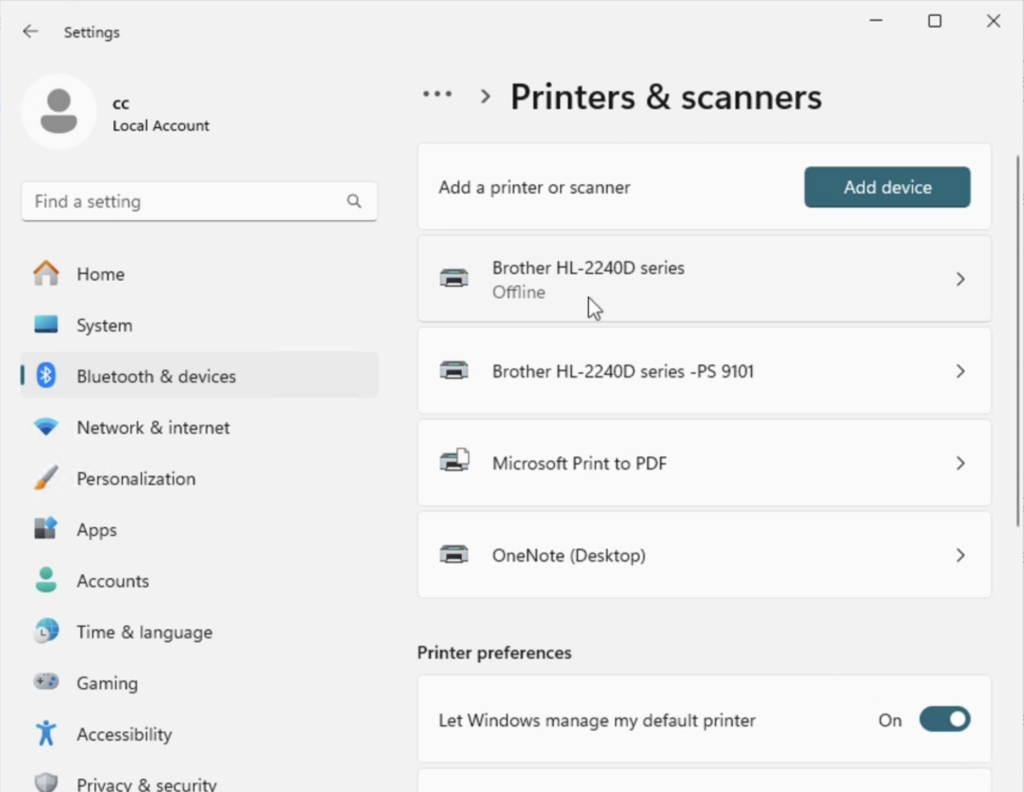Click the Personalization paintbrush icon
Viewport: 1024px width, 792px height.
coord(46,478)
